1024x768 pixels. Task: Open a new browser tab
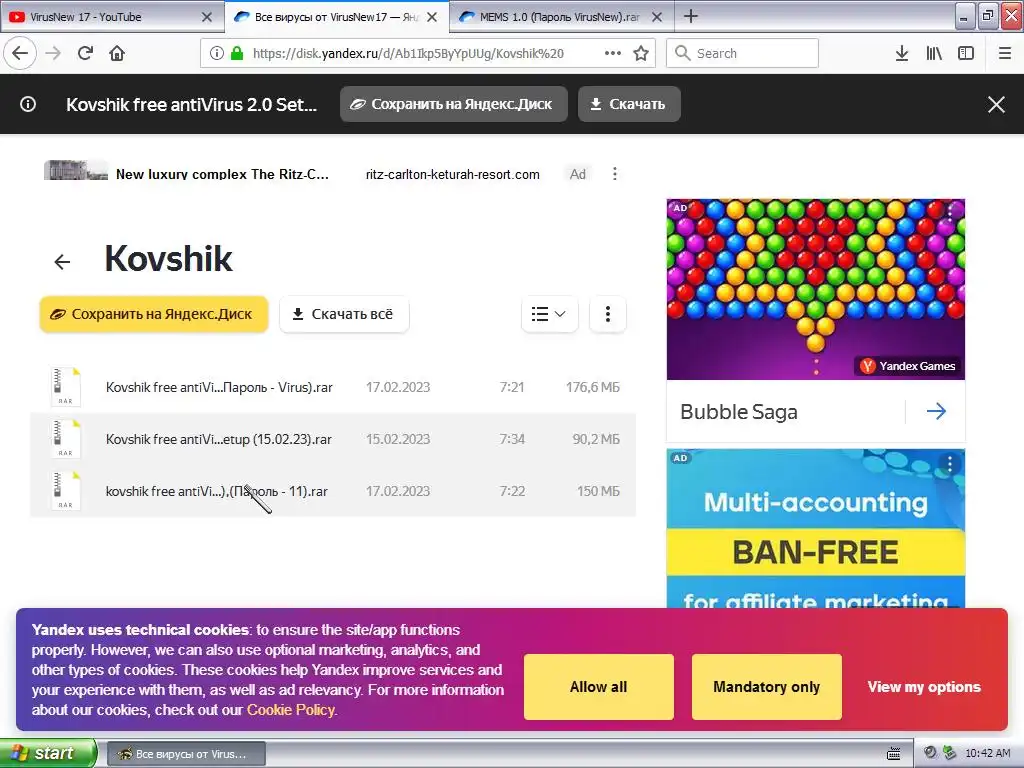click(691, 16)
